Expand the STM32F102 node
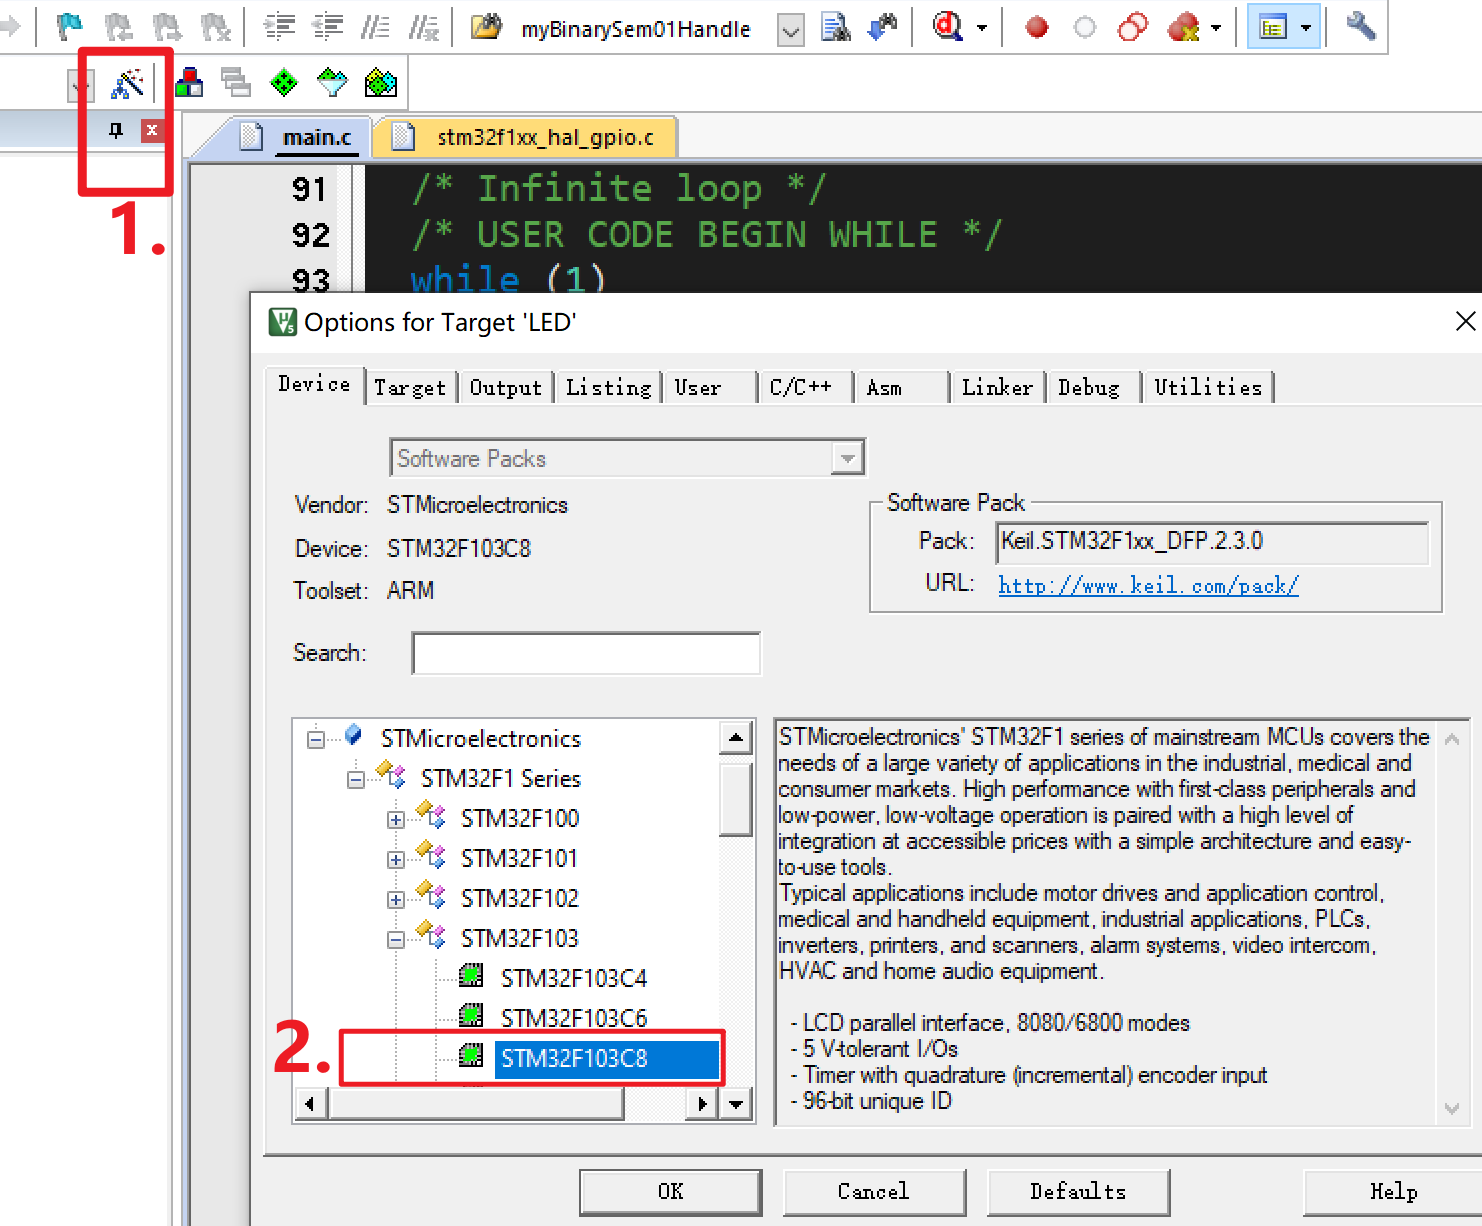This screenshot has width=1482, height=1226. coord(396,900)
